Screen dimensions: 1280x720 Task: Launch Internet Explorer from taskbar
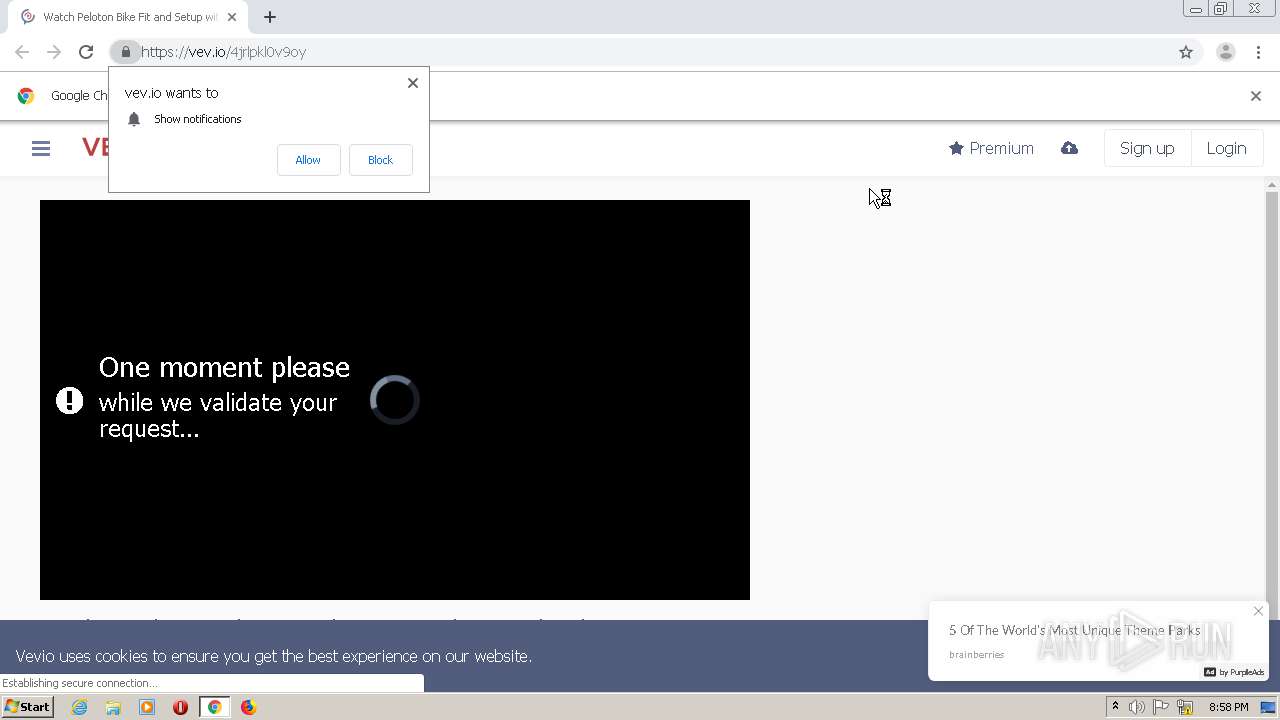click(80, 707)
